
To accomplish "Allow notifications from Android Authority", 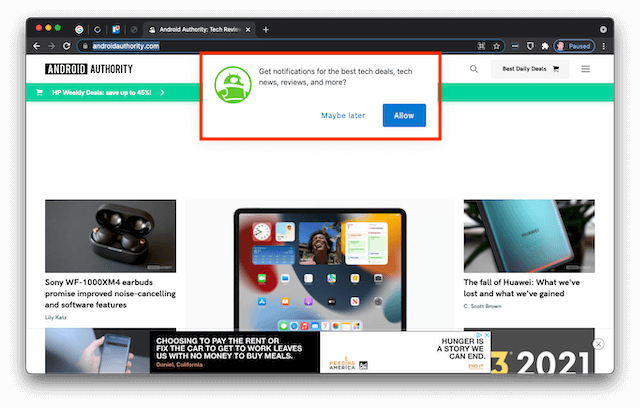I will 404,115.
